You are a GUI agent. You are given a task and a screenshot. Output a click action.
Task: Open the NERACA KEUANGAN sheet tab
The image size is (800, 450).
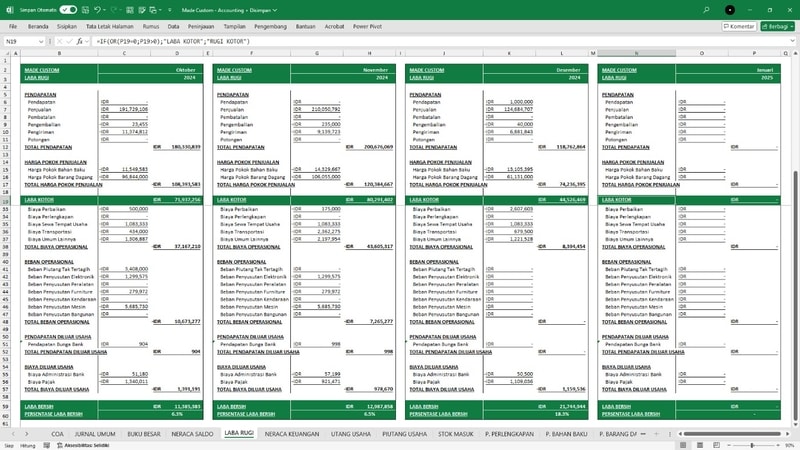[x=292, y=434]
